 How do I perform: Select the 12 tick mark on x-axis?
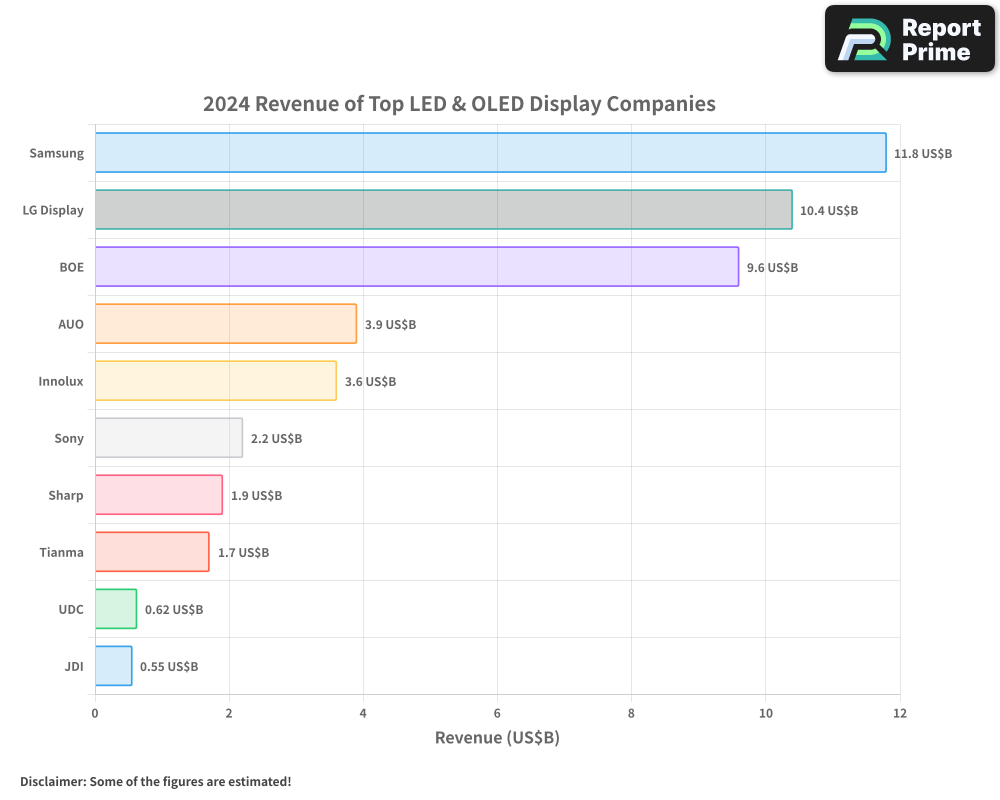[x=899, y=713]
